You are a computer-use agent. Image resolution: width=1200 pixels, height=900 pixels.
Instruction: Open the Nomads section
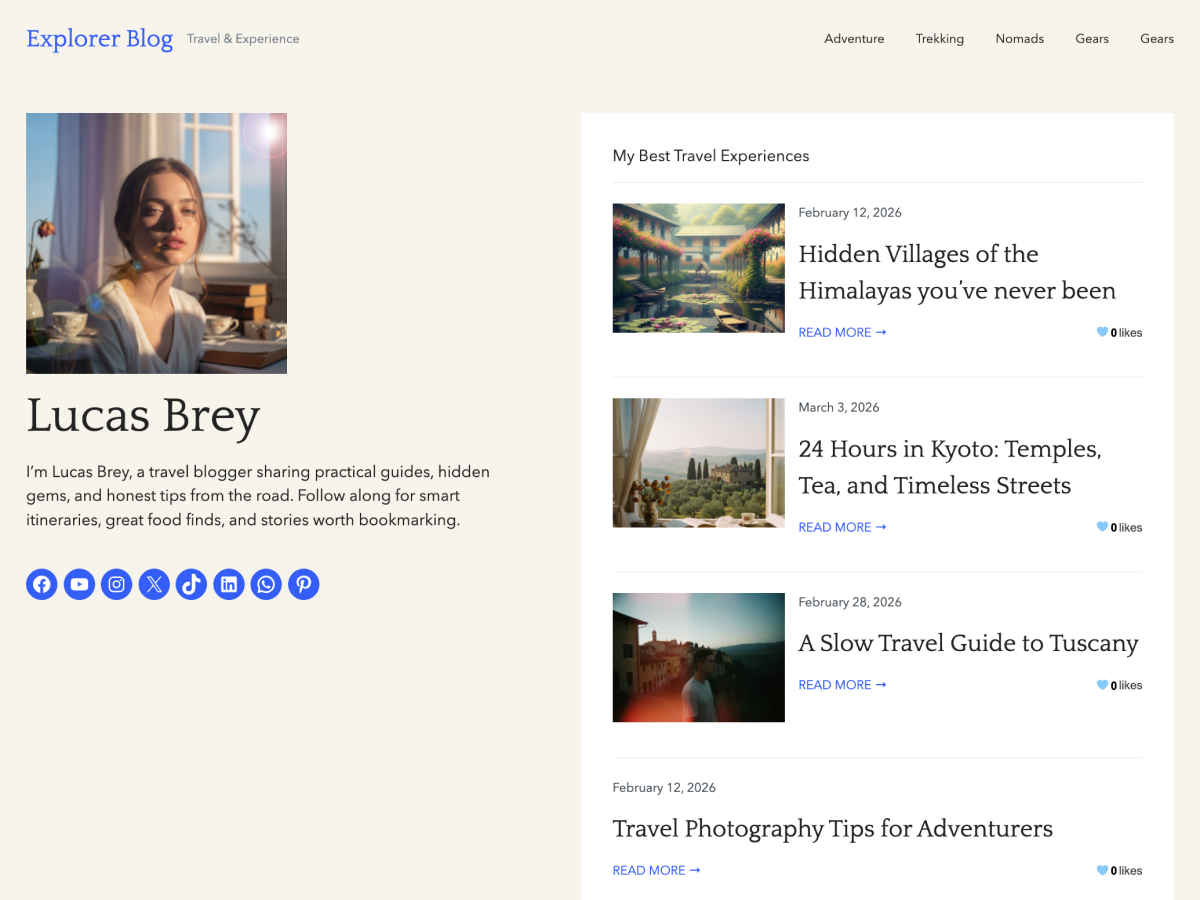click(x=1020, y=38)
